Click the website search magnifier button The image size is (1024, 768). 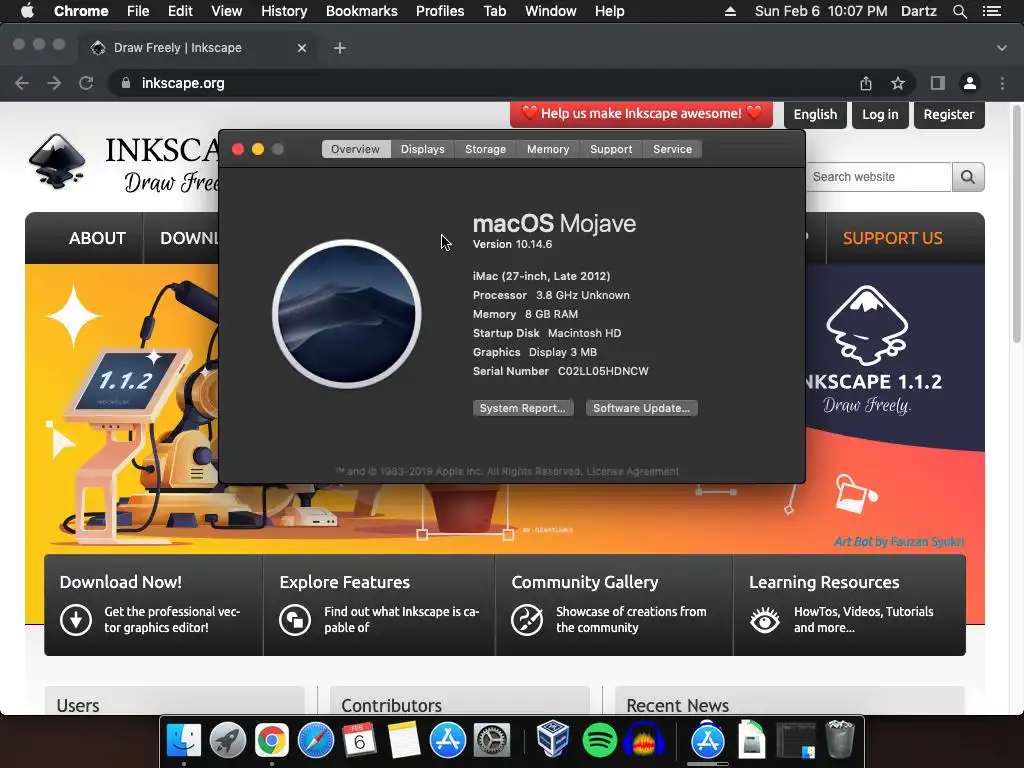coord(968,177)
